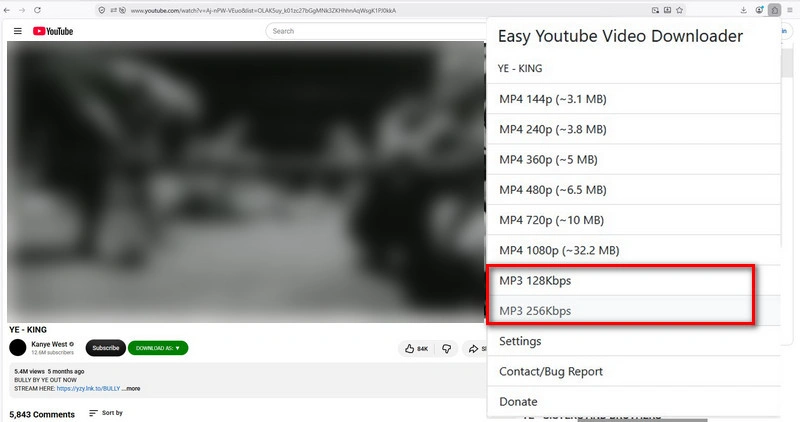The height and width of the screenshot is (422, 800).
Task: Reload the page with the refresh icon
Action: 37,10
